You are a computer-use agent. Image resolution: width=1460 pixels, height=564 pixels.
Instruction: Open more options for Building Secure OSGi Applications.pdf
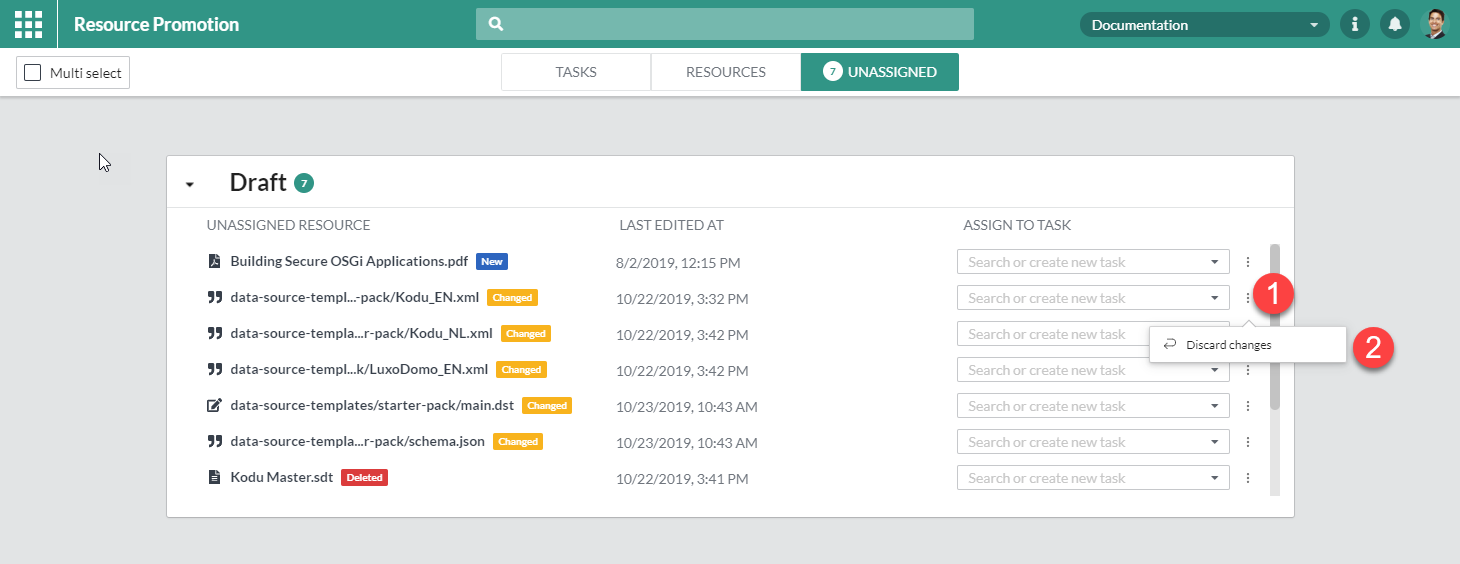point(1247,262)
